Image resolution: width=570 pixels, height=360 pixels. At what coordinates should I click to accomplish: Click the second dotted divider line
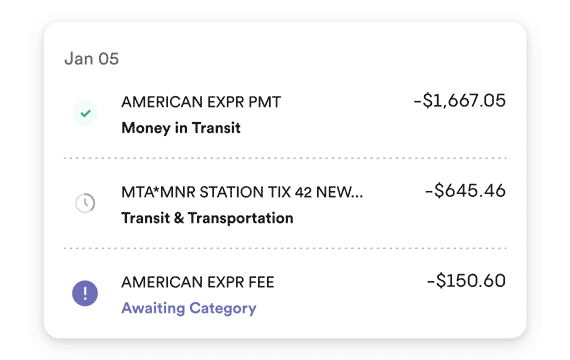pyautogui.click(x=285, y=248)
